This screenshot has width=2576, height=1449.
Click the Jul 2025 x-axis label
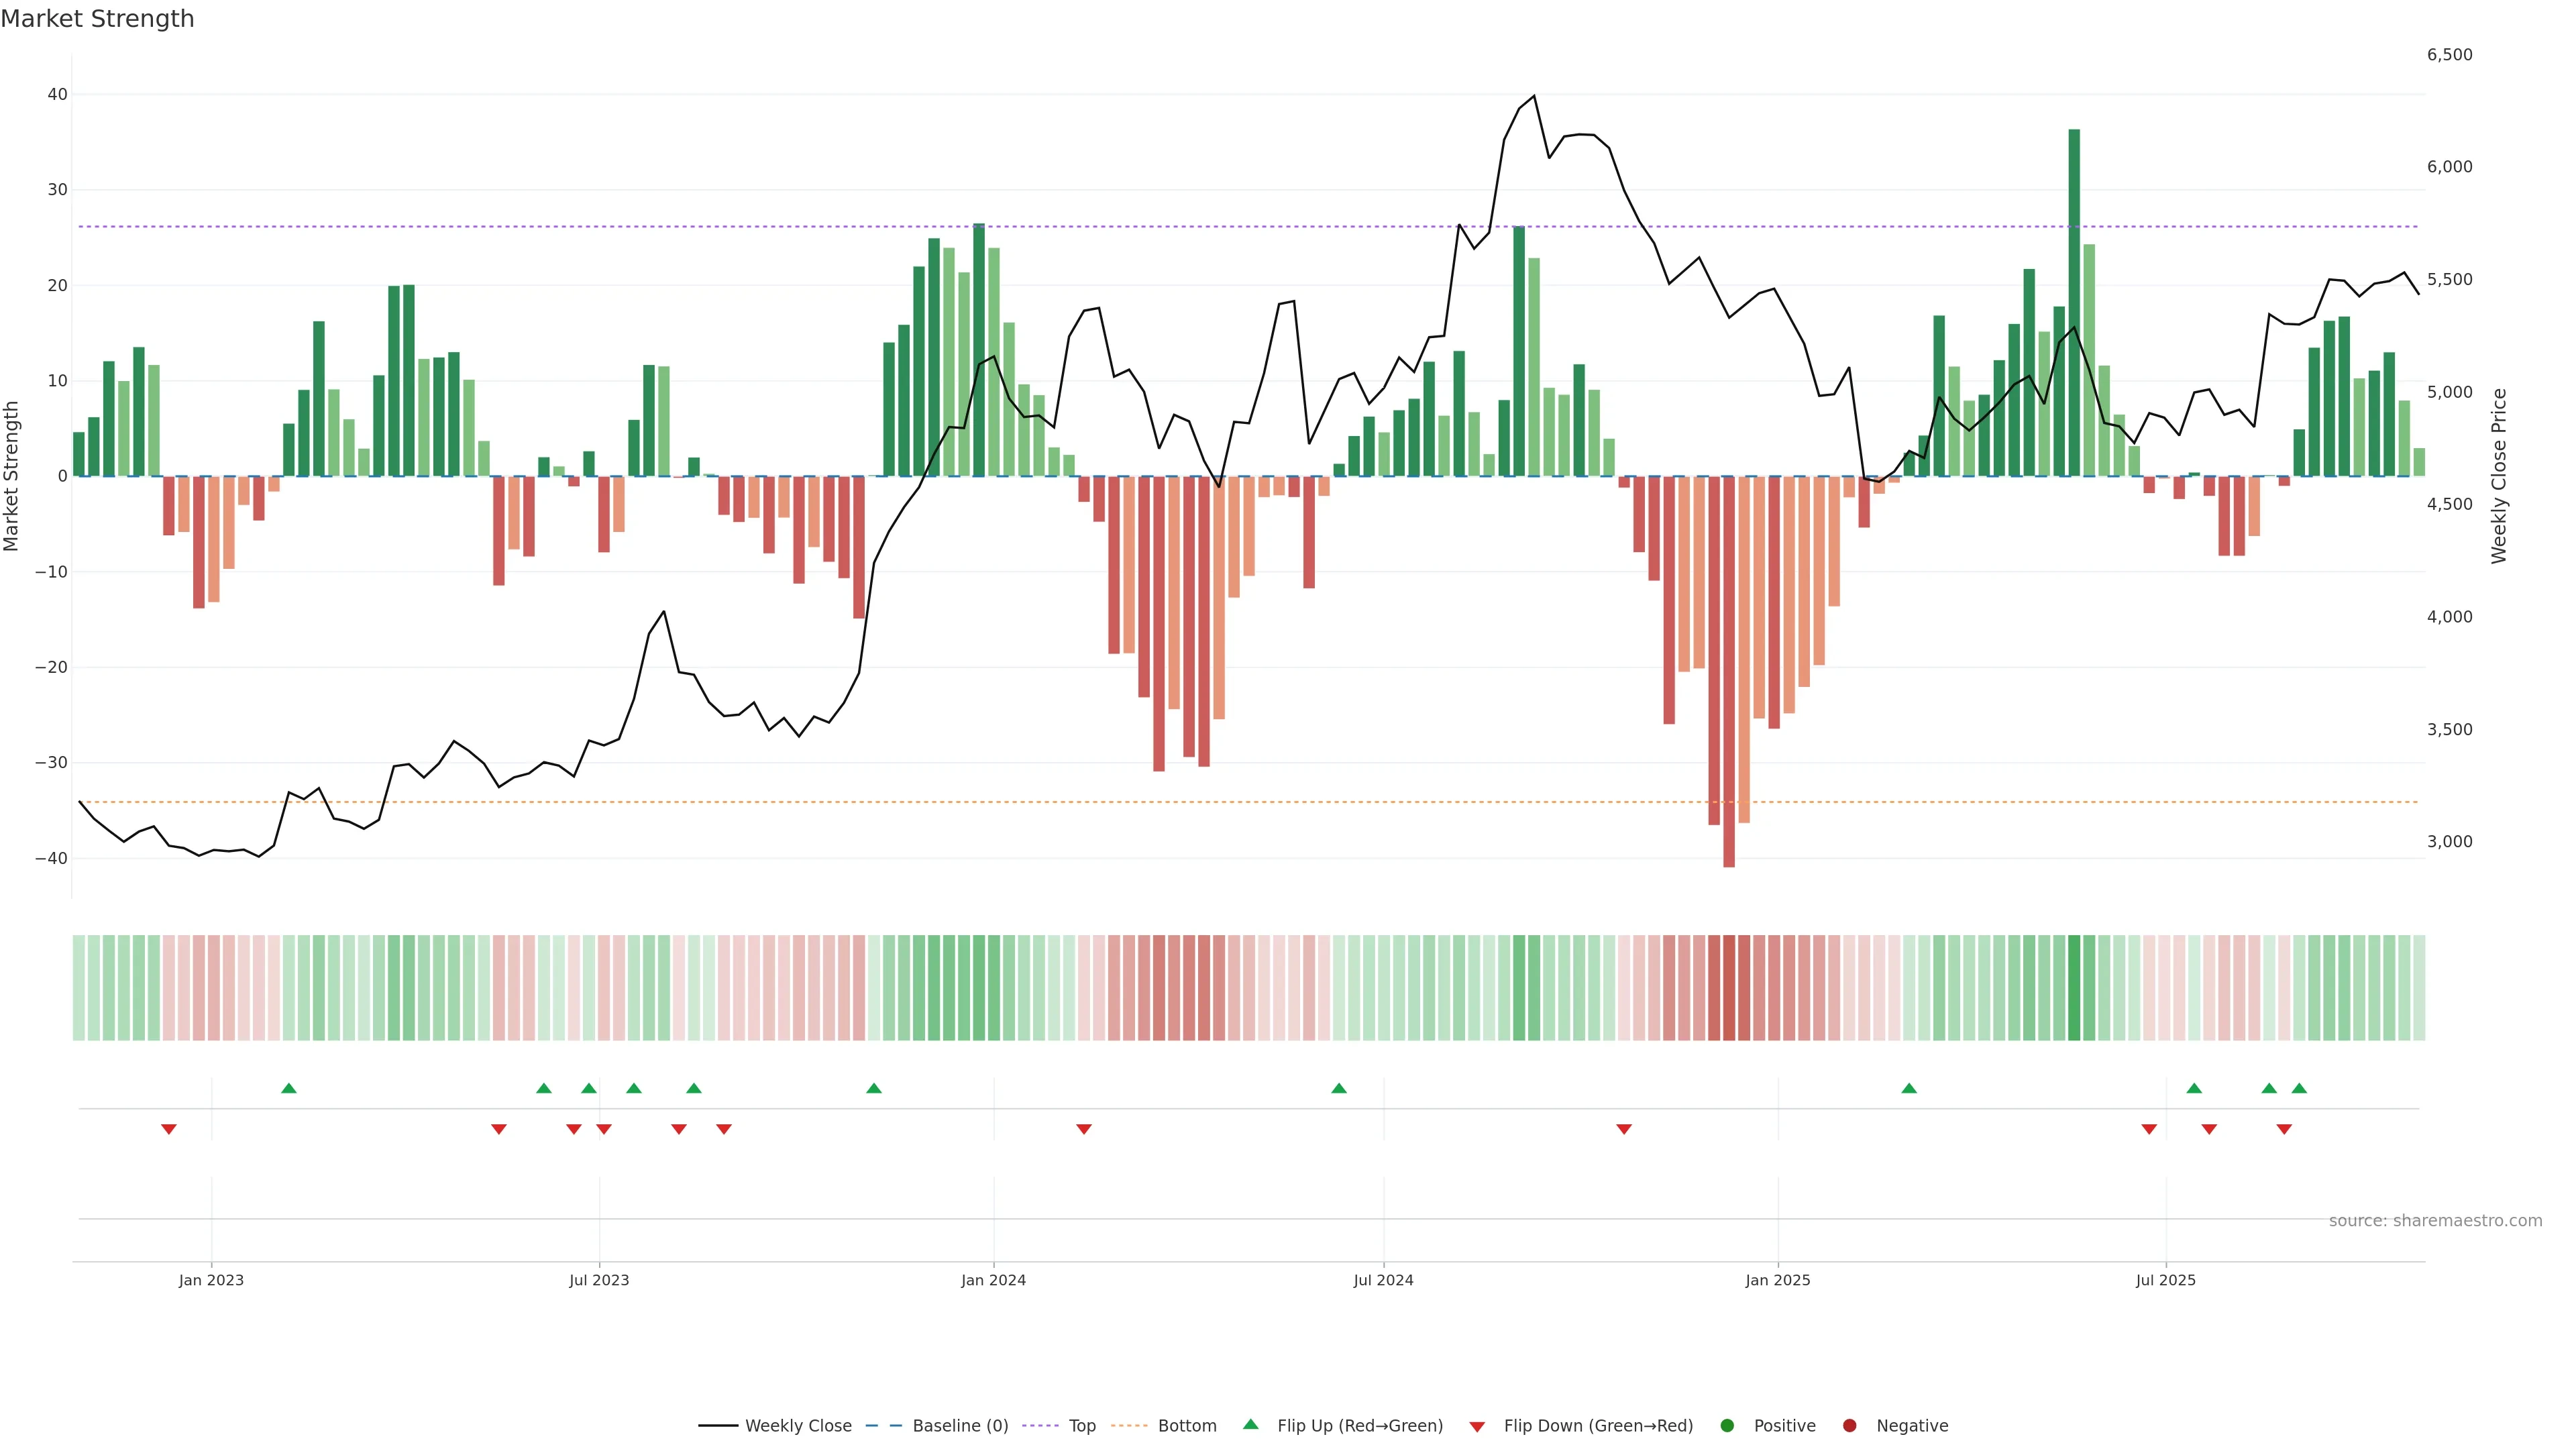[x=2165, y=1280]
